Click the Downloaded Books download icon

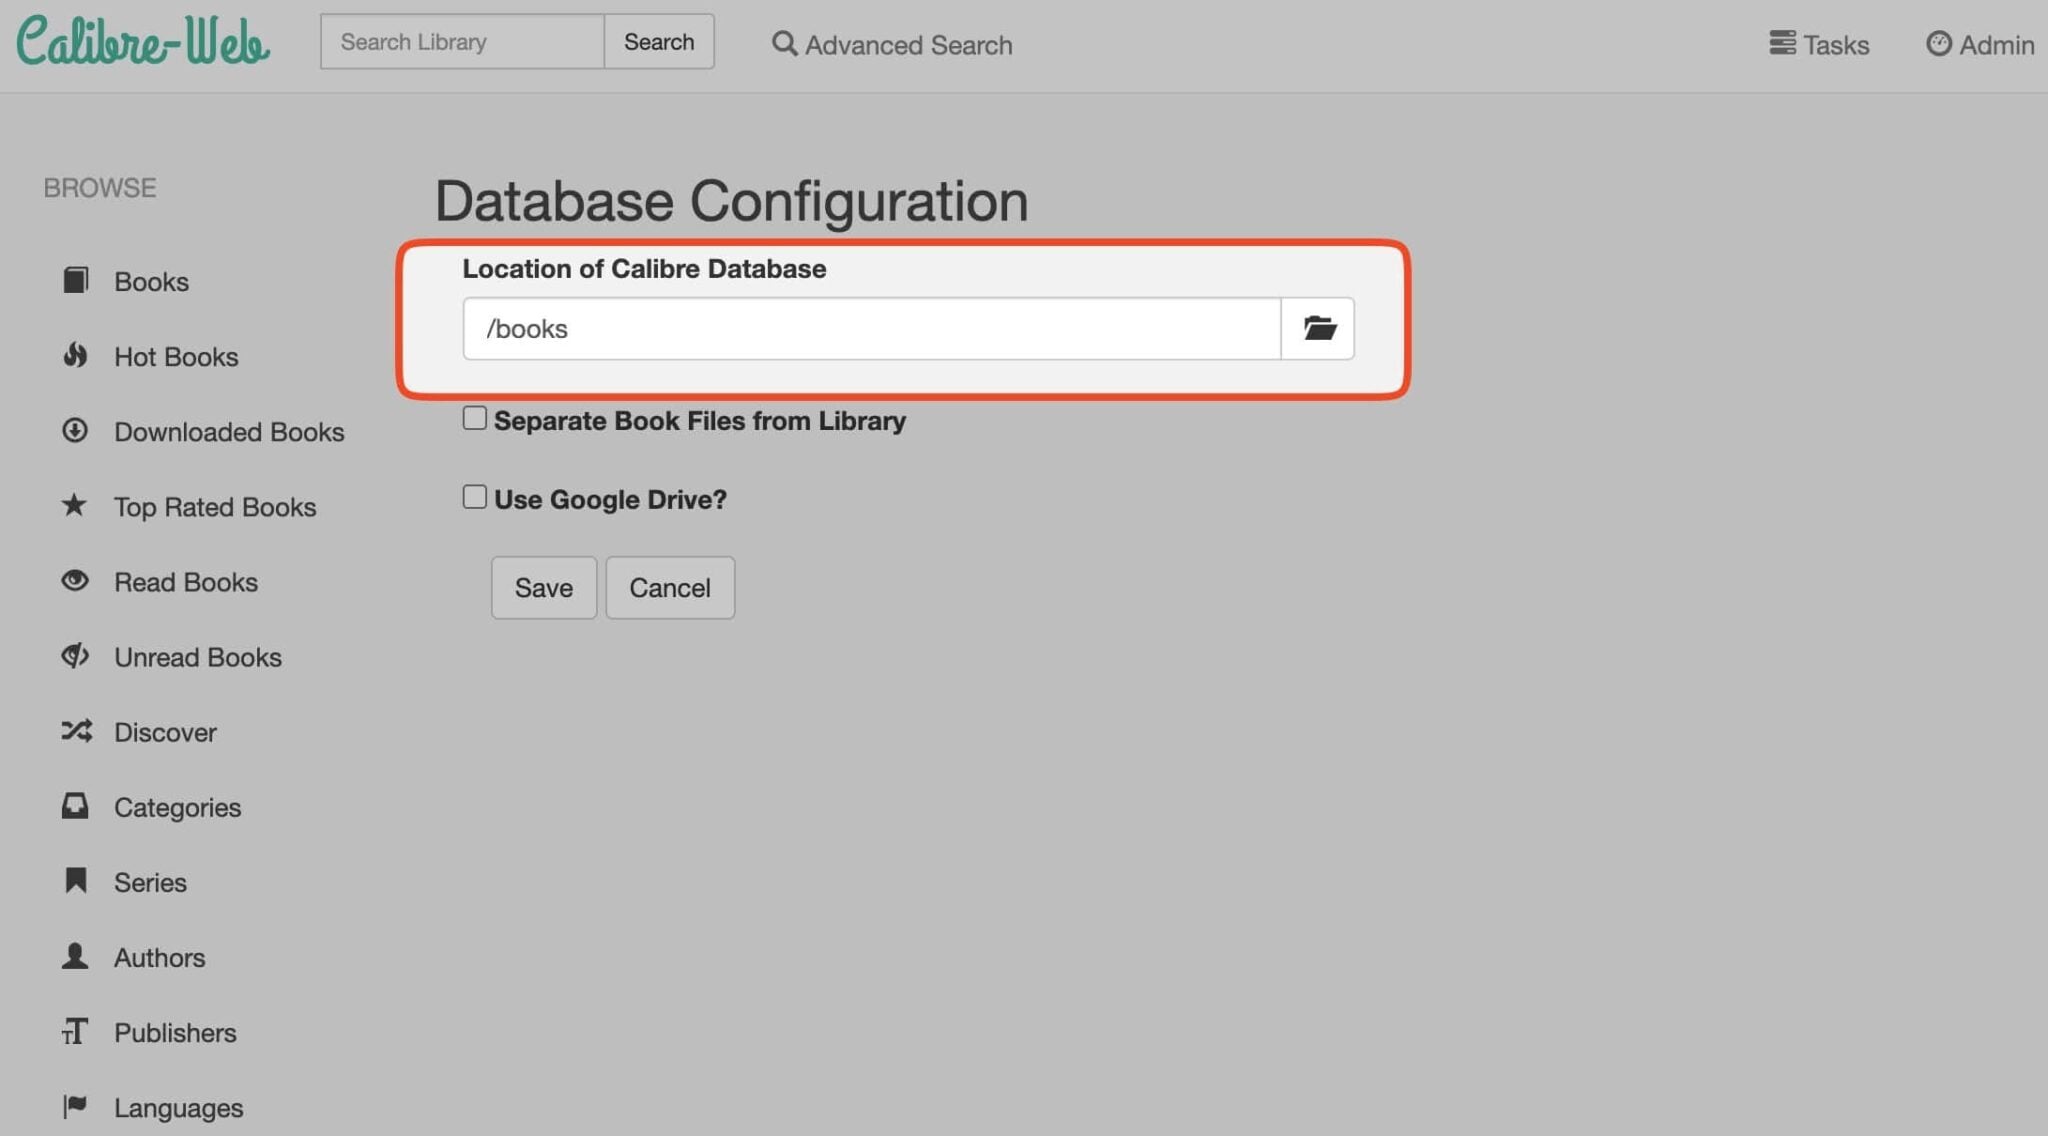tap(75, 431)
